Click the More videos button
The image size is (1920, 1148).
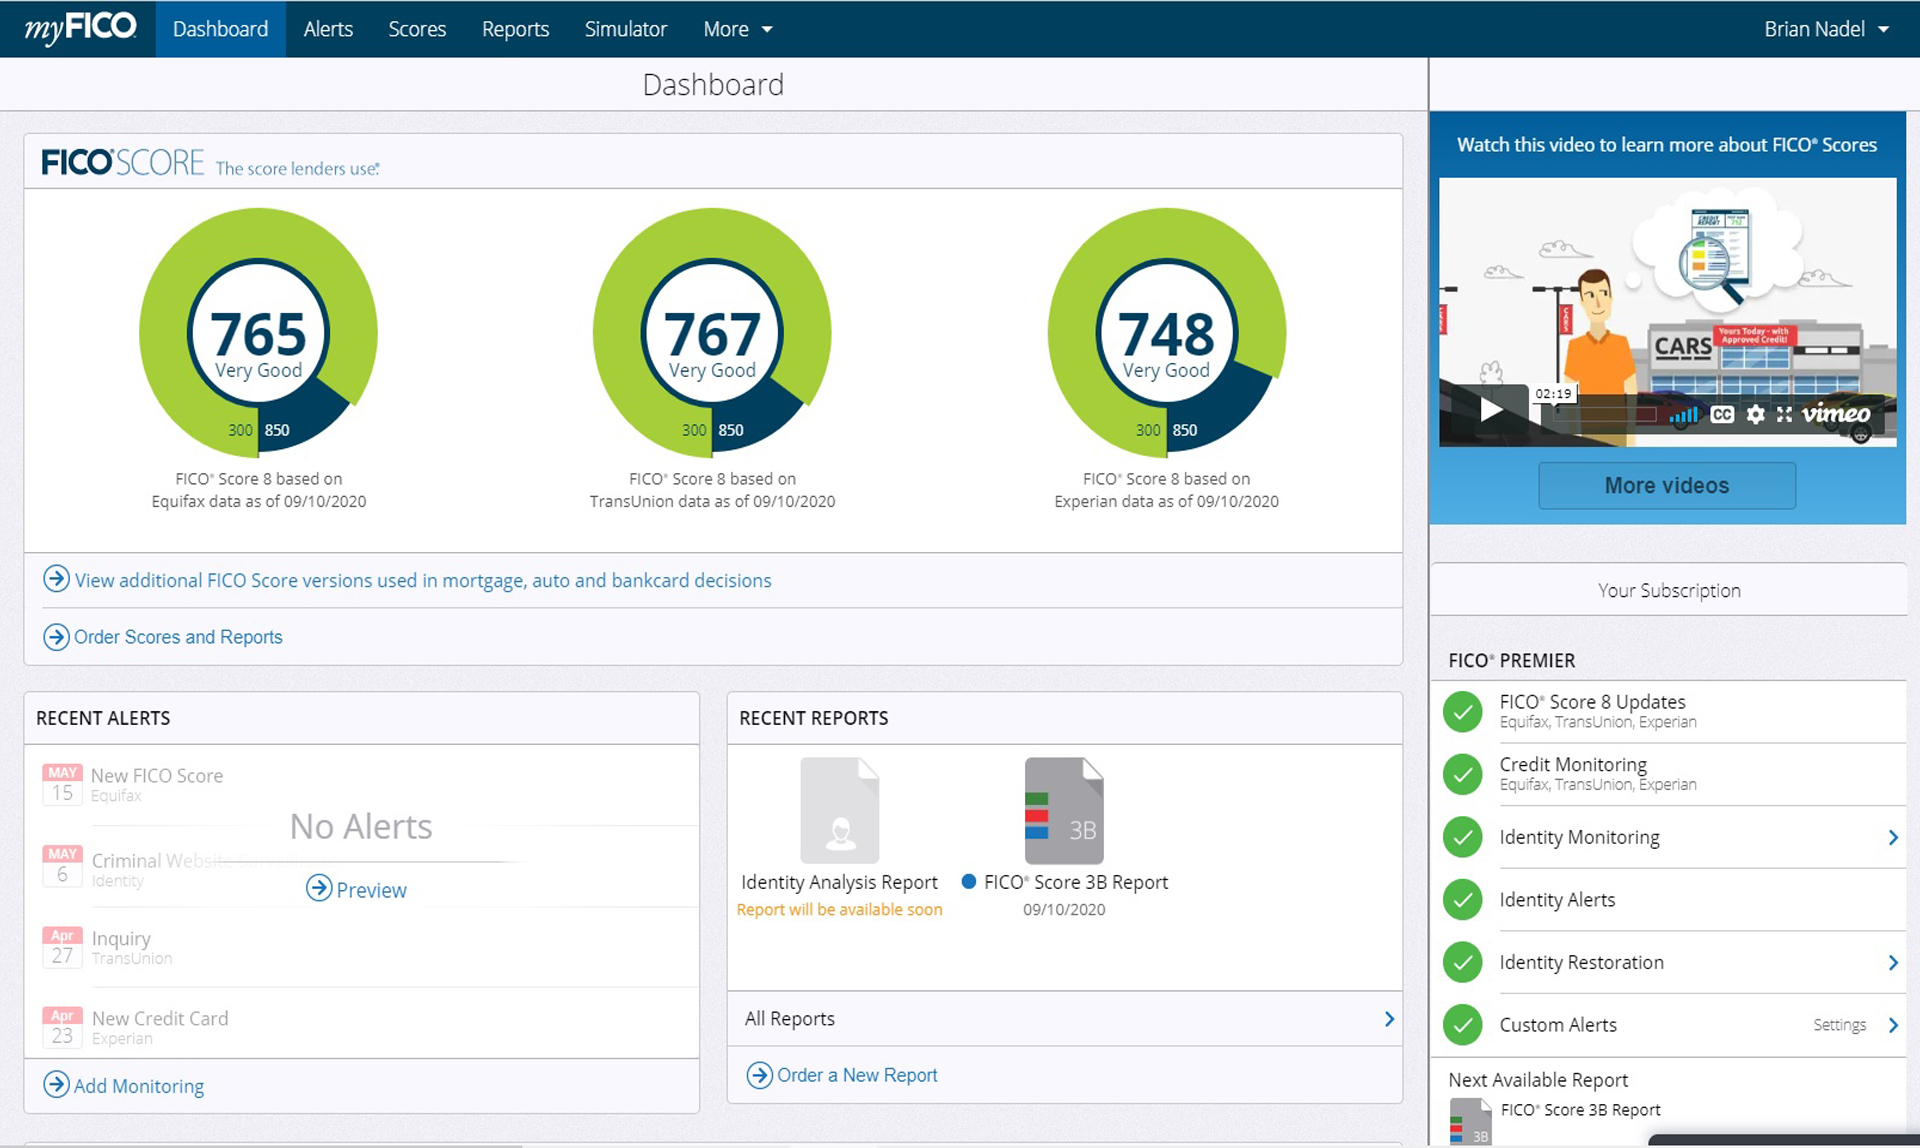click(1666, 485)
